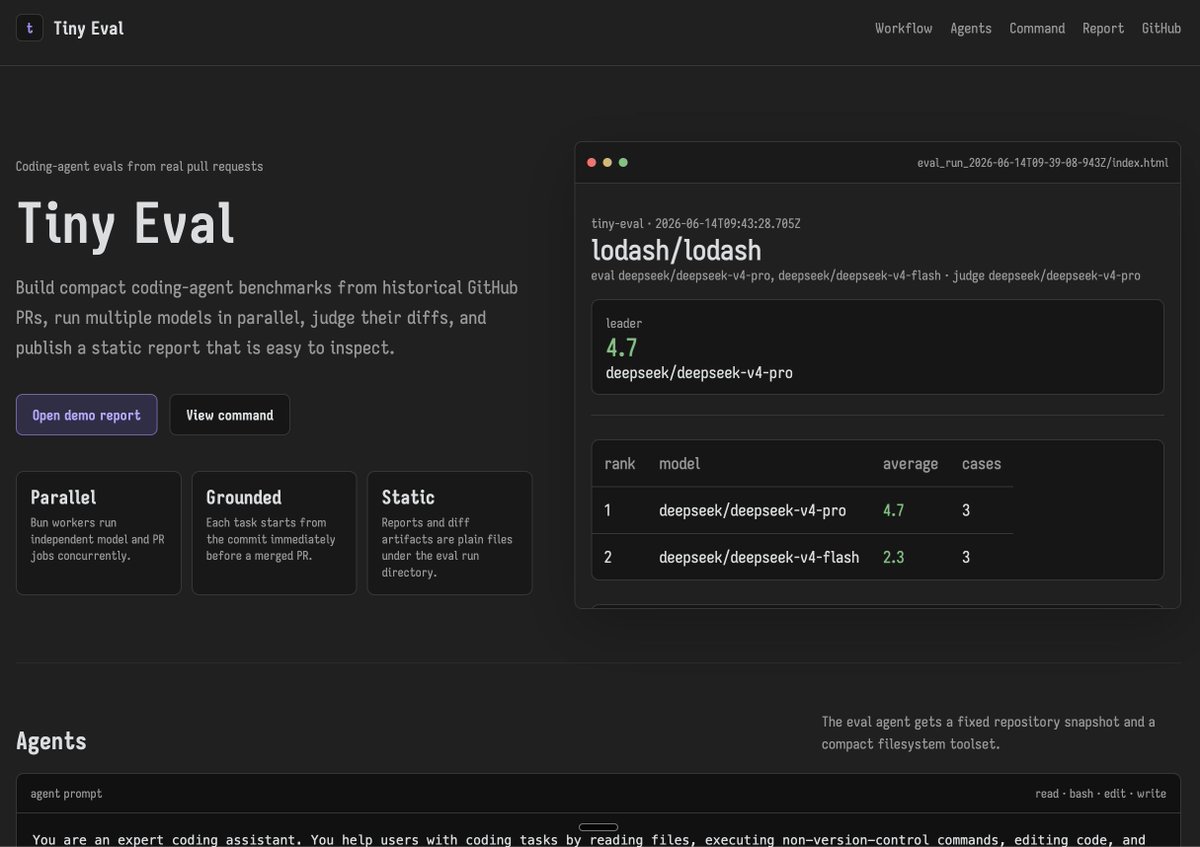Click 'Coding-agent evals from real pull requests' tagline
This screenshot has height=847, width=1200.
139,166
